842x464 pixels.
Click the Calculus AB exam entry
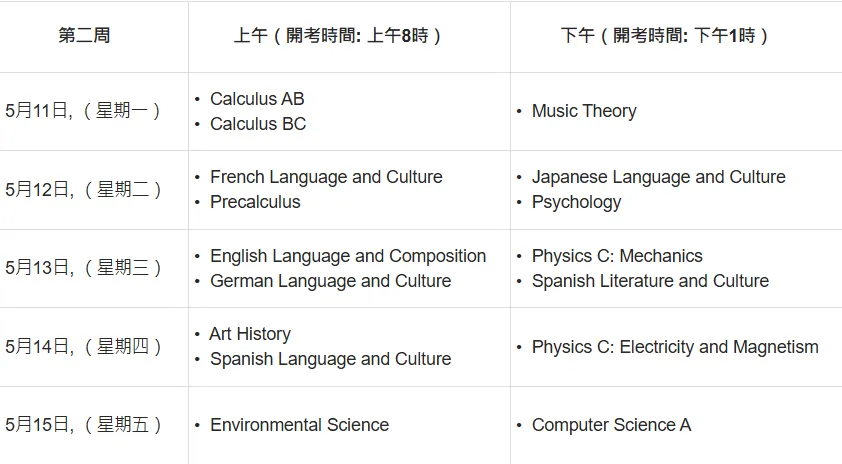point(257,99)
